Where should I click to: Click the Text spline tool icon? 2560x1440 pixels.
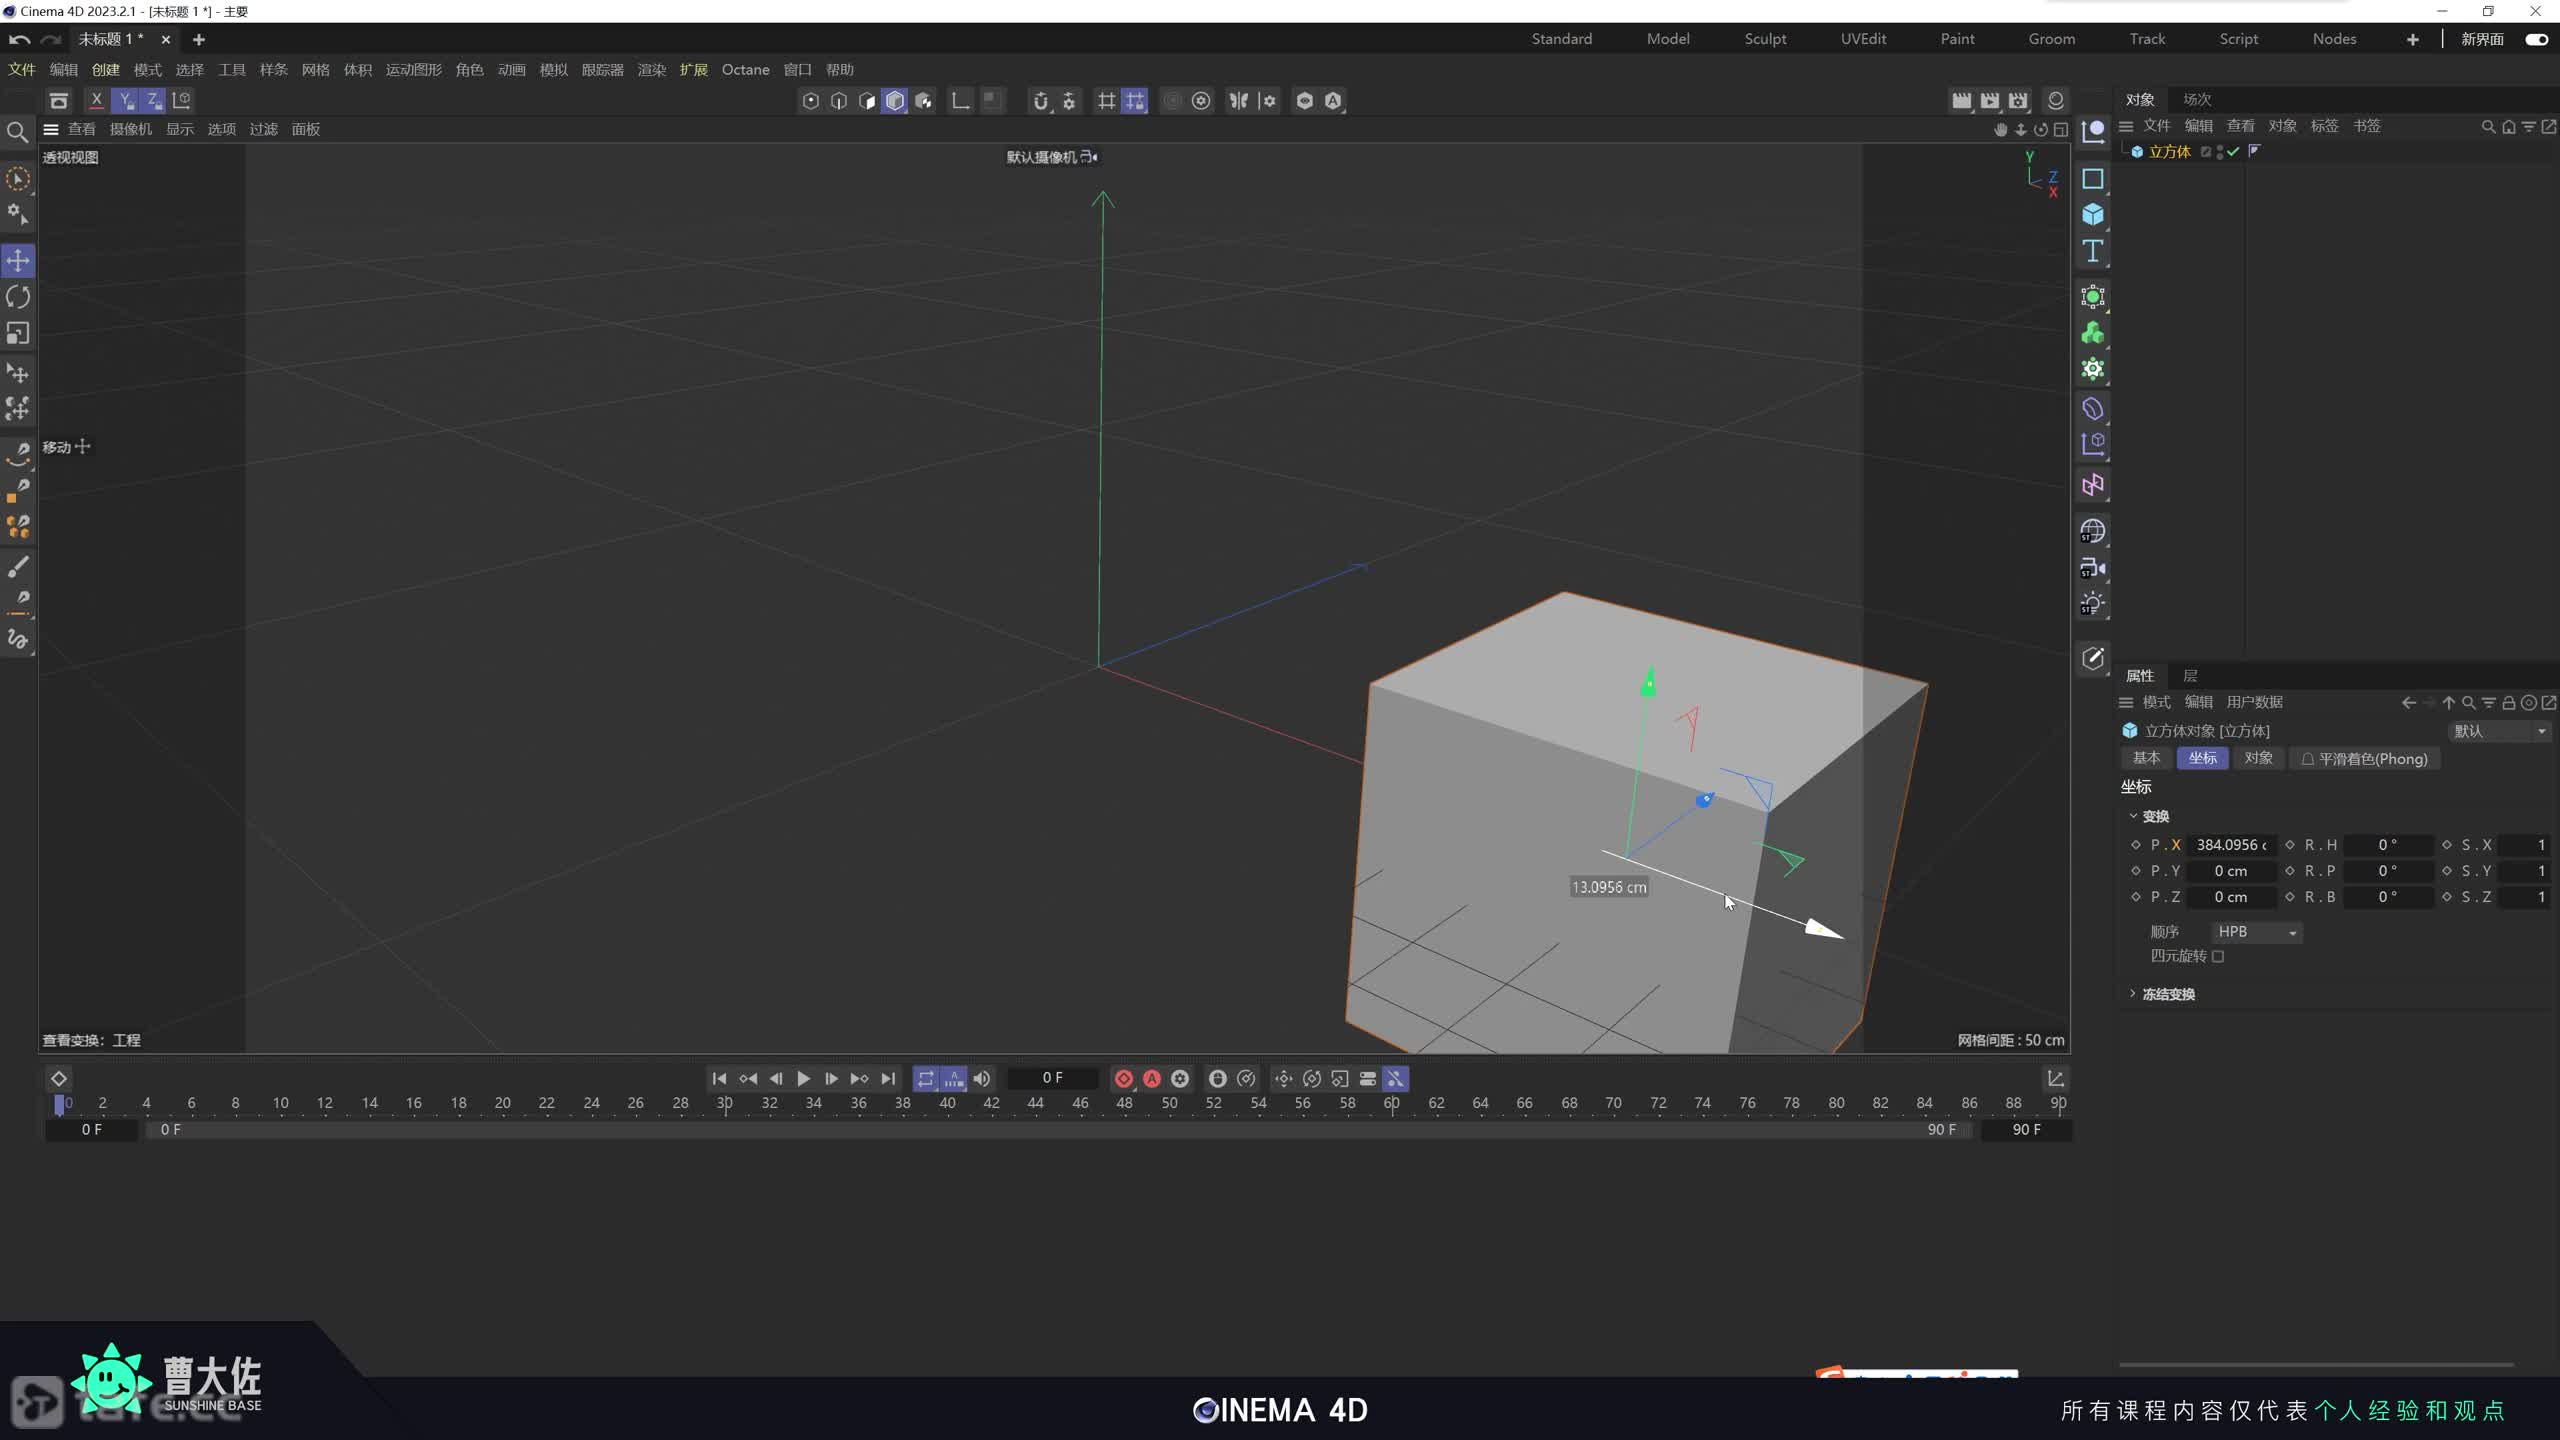(x=2092, y=251)
